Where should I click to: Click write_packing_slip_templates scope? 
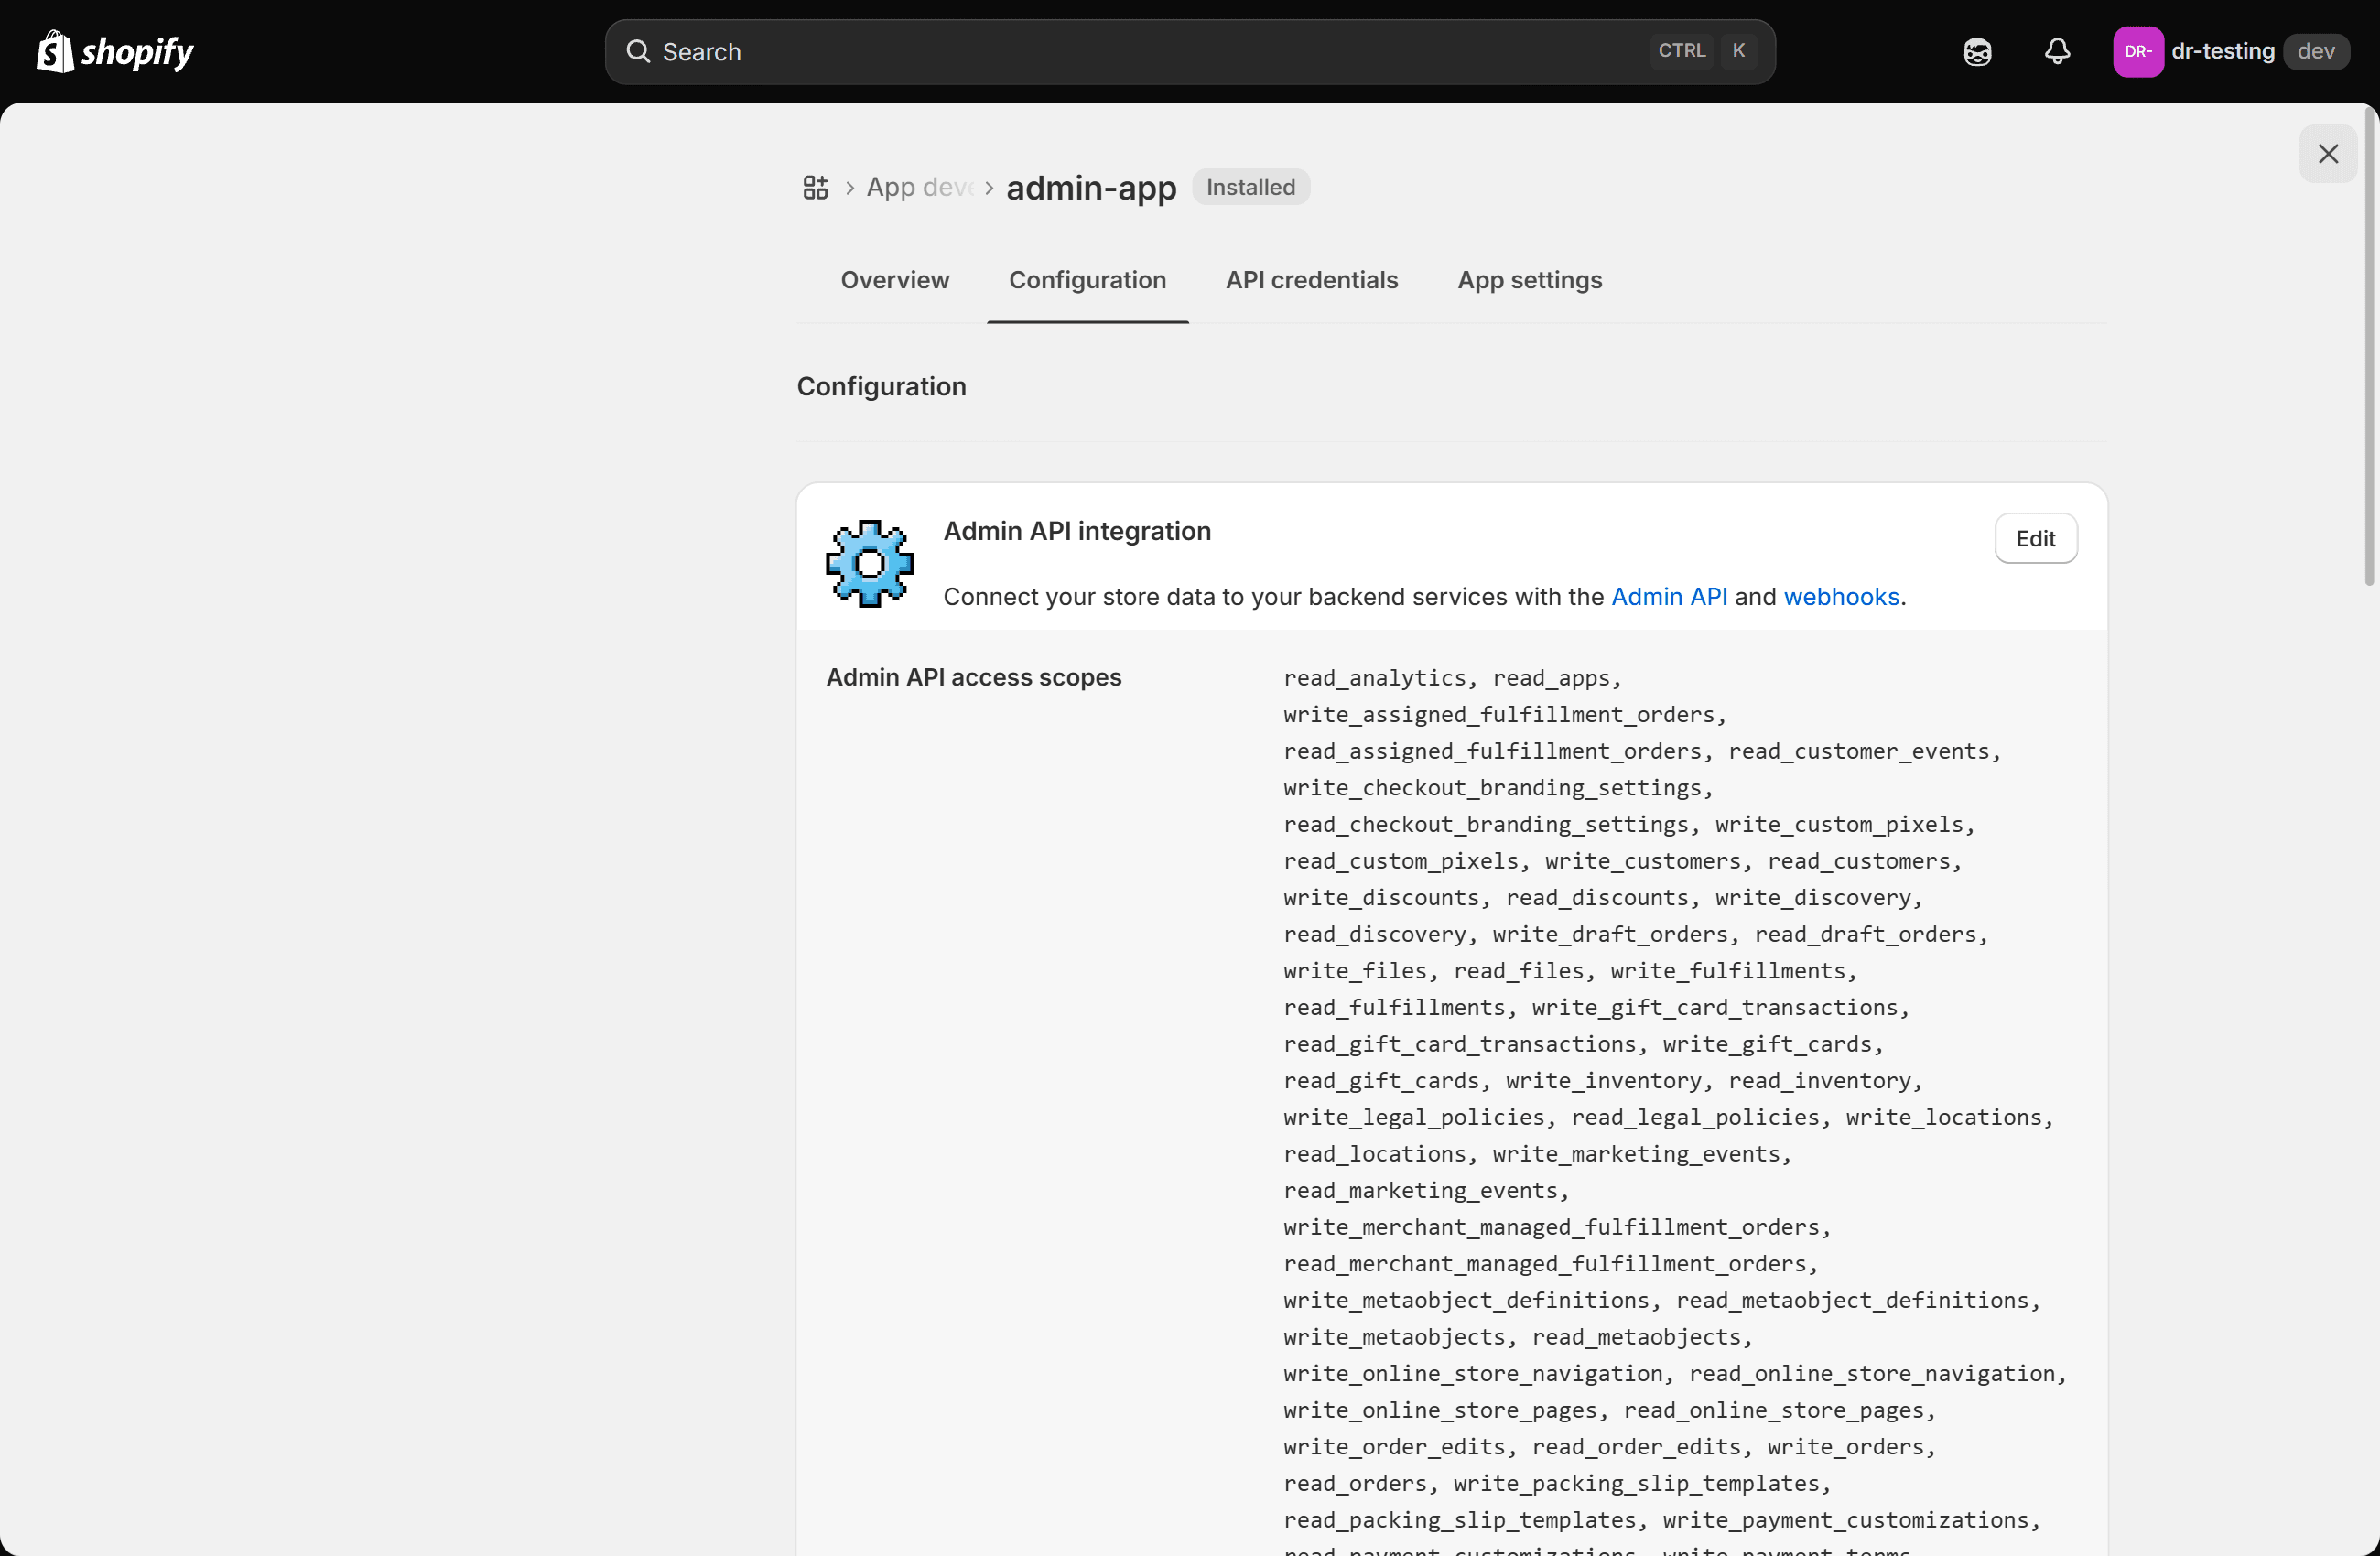(1636, 1483)
